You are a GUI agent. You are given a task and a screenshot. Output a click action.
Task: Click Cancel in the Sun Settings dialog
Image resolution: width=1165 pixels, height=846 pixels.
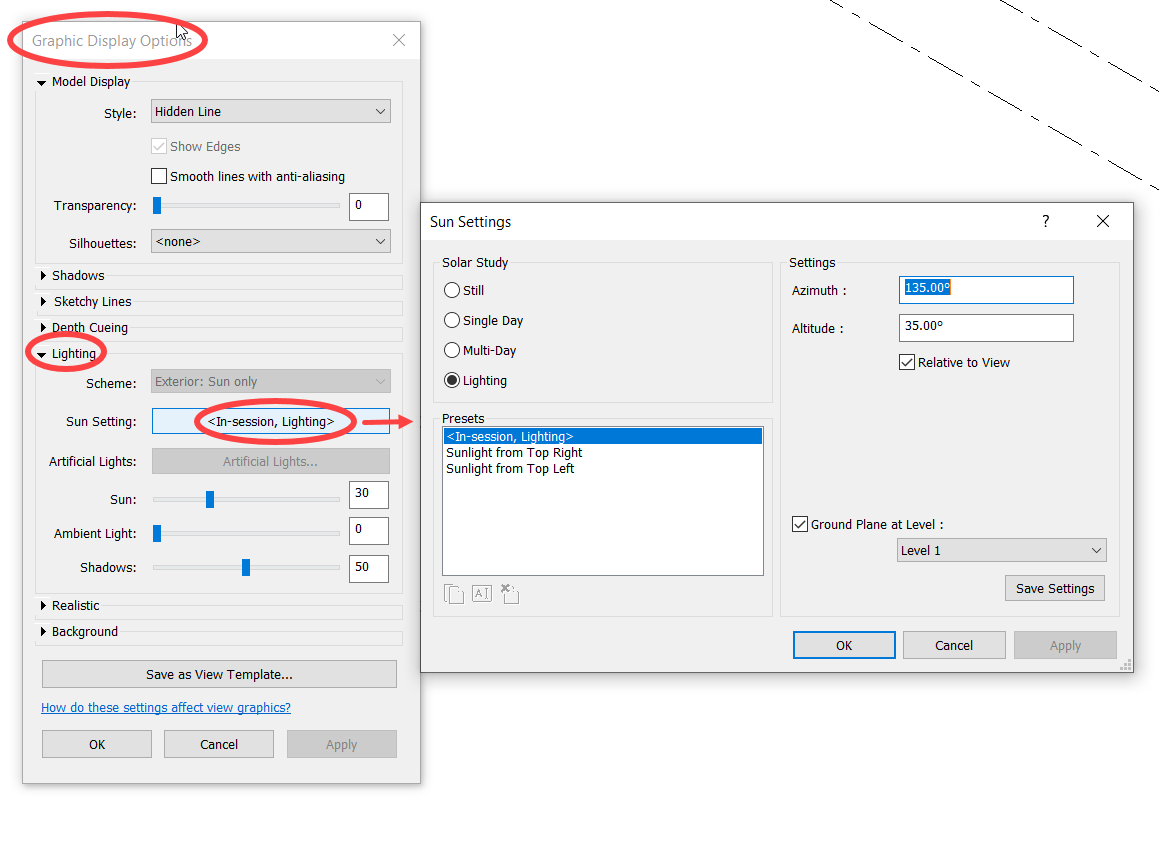(x=954, y=645)
